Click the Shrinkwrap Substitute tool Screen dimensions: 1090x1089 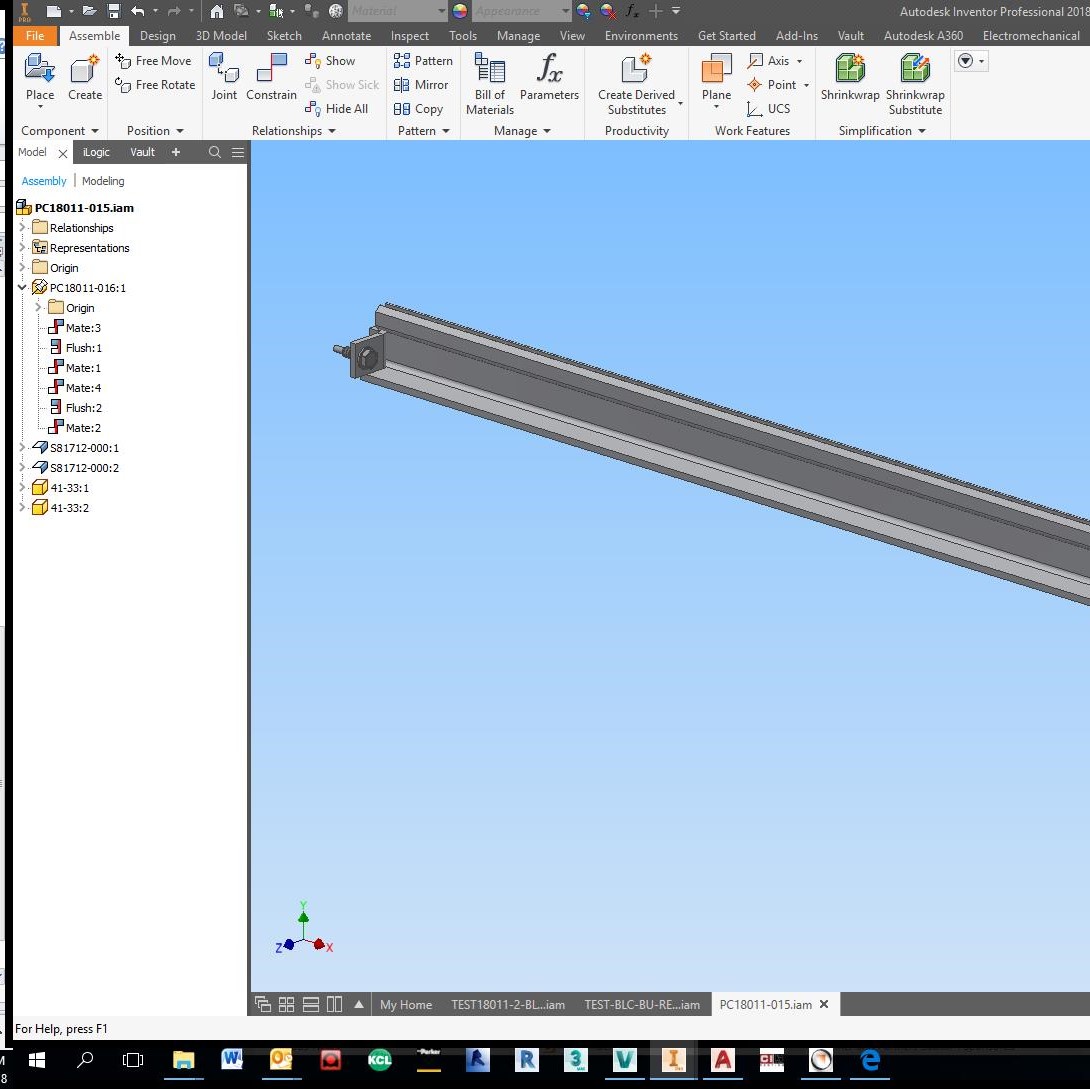point(915,83)
